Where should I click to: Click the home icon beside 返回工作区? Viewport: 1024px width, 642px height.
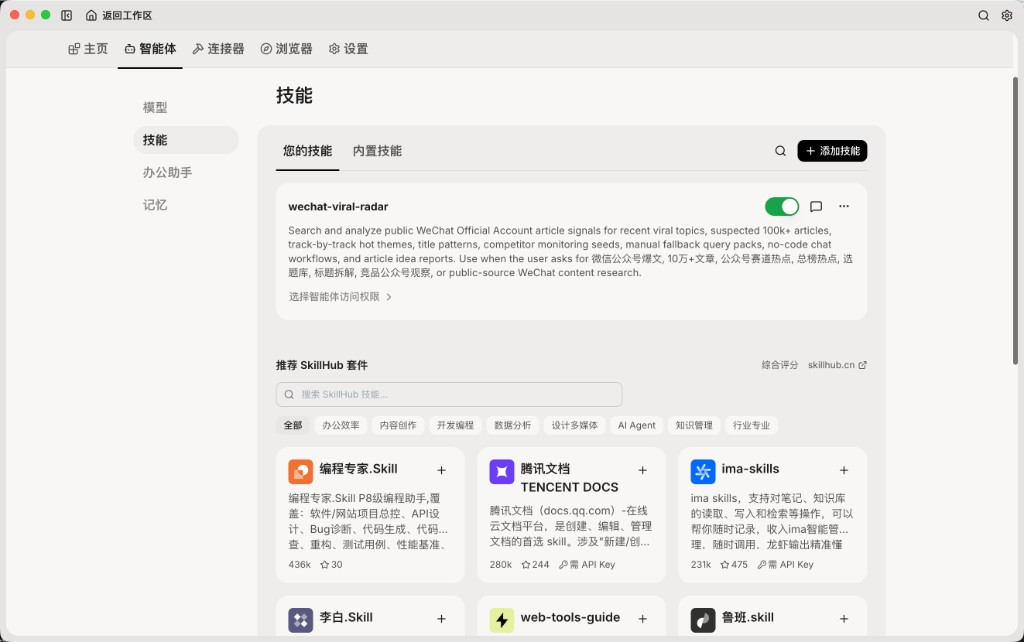point(91,15)
